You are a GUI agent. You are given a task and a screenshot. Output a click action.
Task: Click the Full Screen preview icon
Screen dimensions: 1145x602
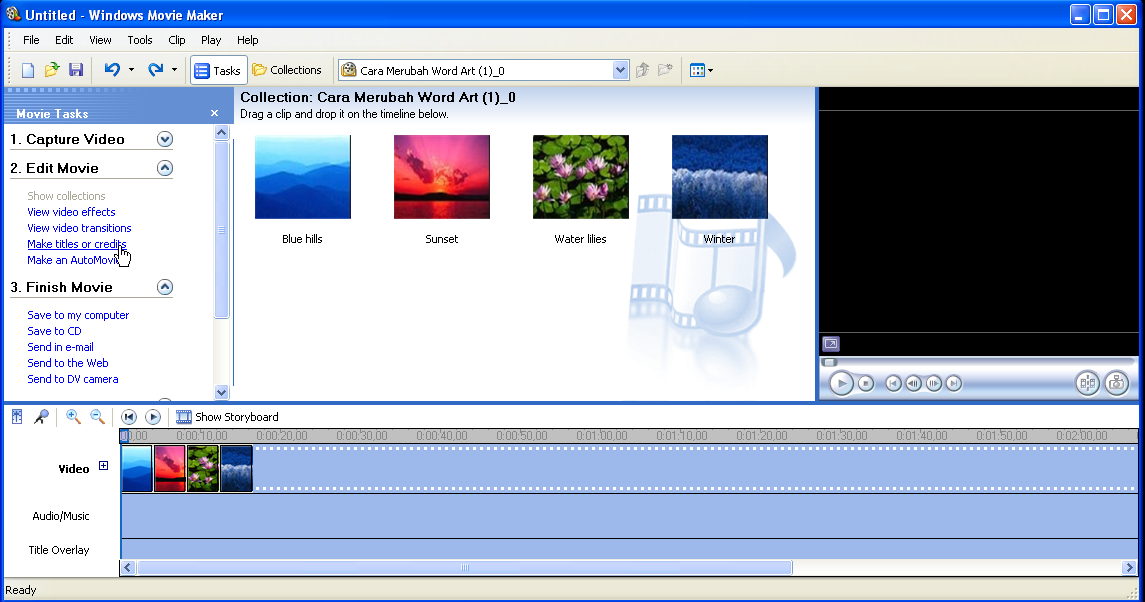coord(830,343)
